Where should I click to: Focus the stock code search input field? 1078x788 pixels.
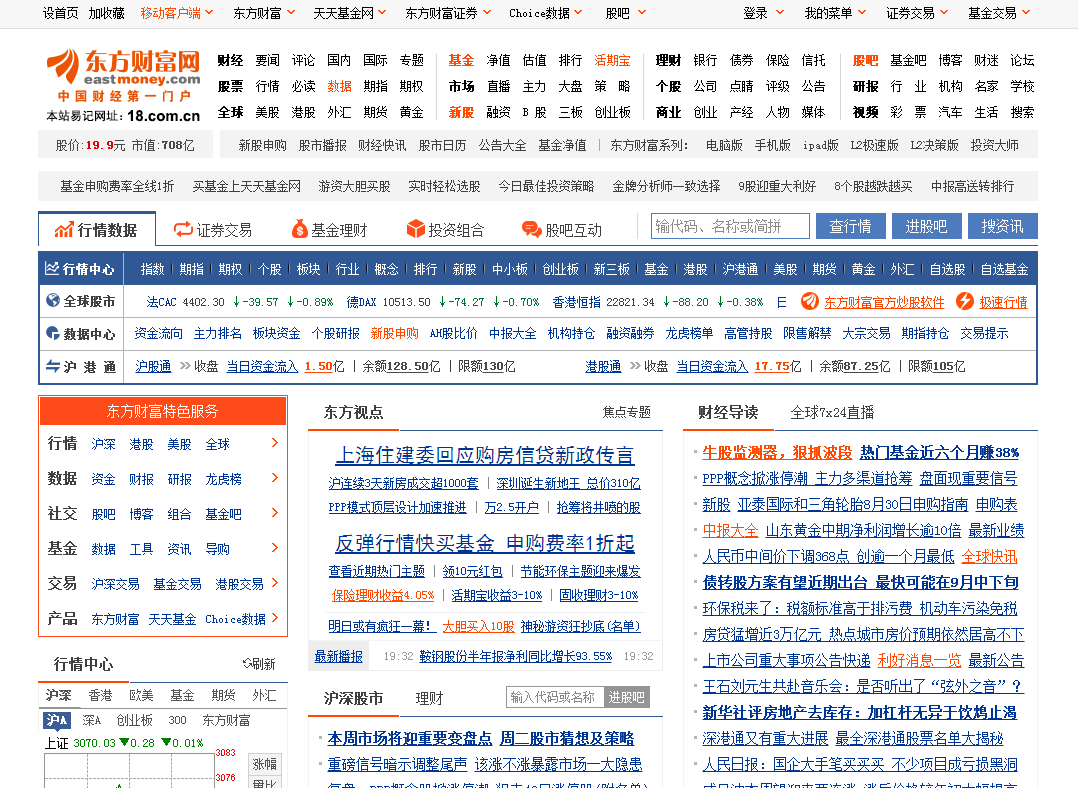(730, 226)
